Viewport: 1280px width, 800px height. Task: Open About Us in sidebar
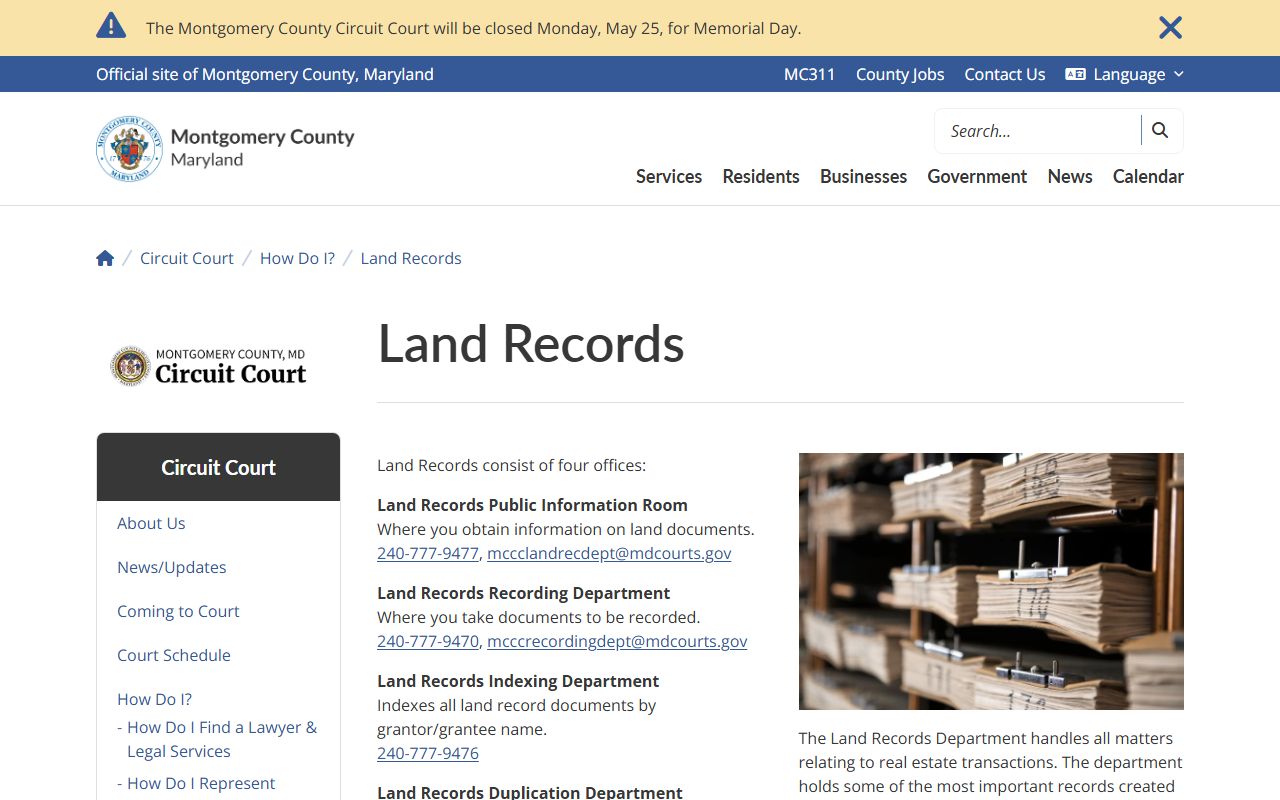tap(151, 523)
